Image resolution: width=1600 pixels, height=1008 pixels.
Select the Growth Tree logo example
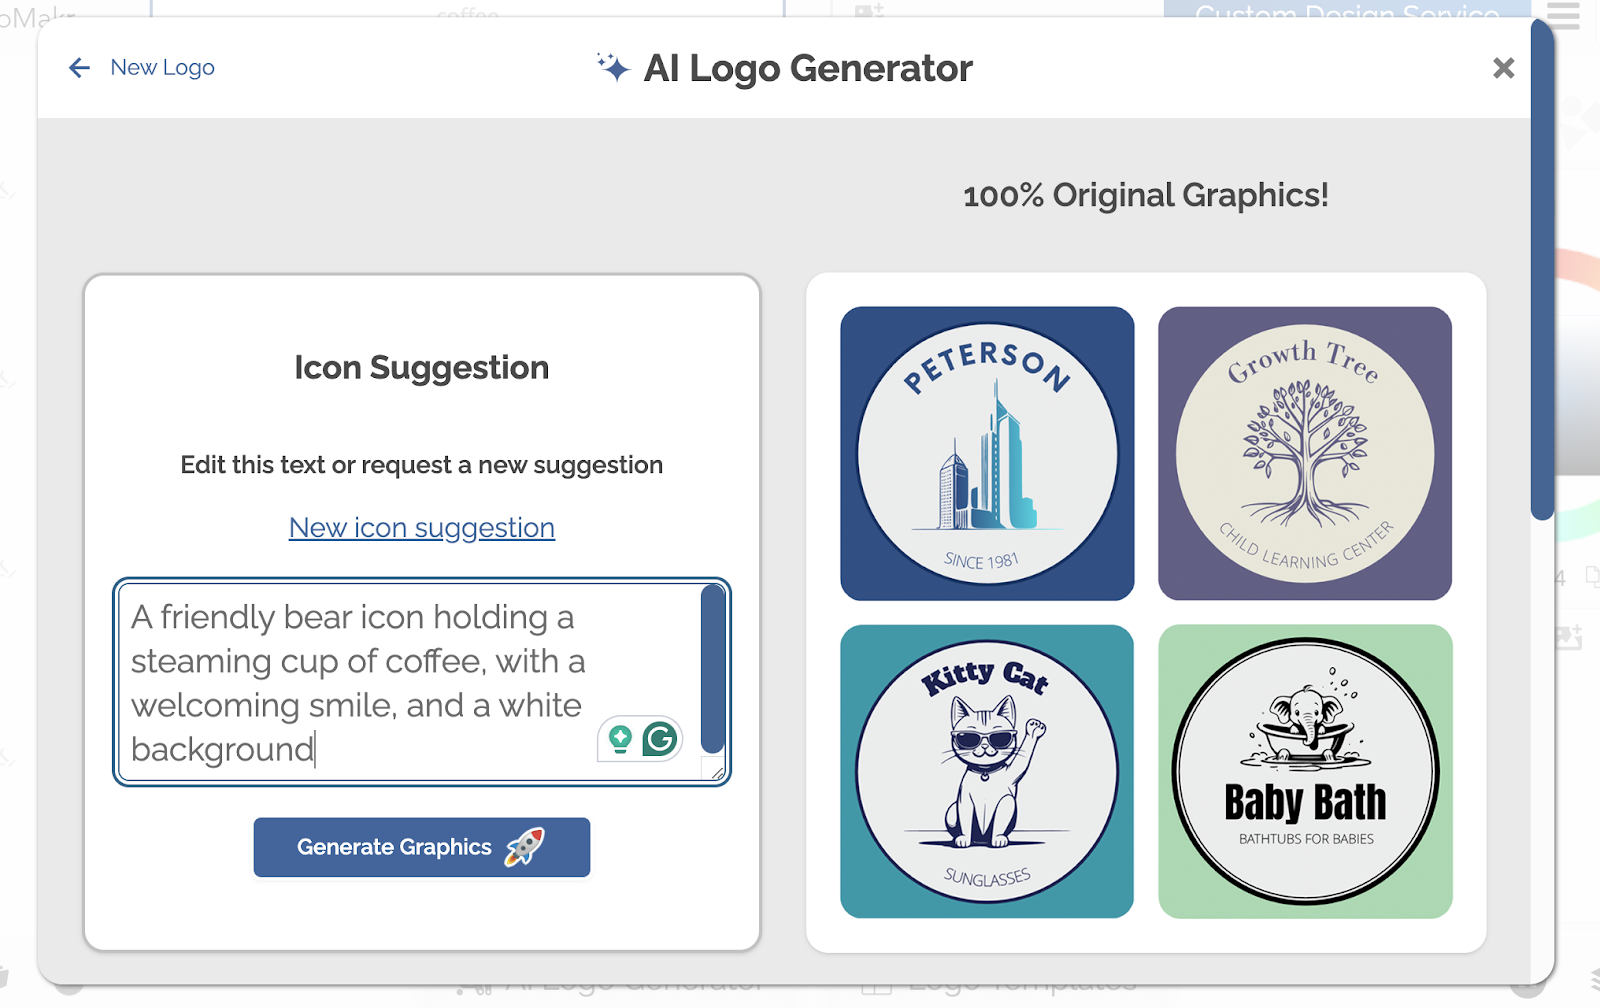tap(1305, 453)
